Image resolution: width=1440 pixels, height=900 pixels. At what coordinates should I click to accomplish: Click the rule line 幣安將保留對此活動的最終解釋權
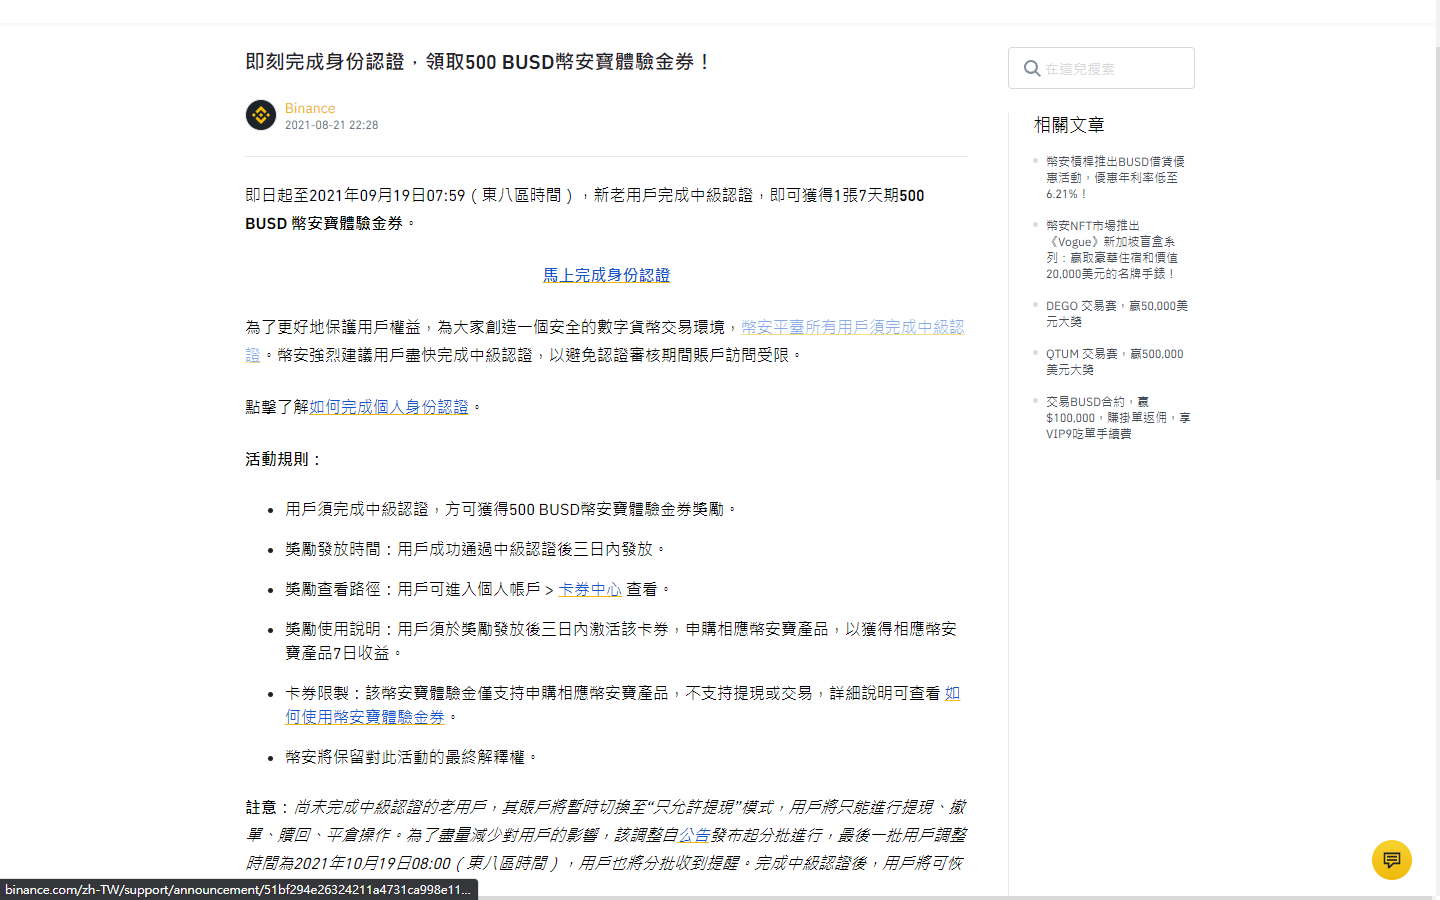coord(411,757)
